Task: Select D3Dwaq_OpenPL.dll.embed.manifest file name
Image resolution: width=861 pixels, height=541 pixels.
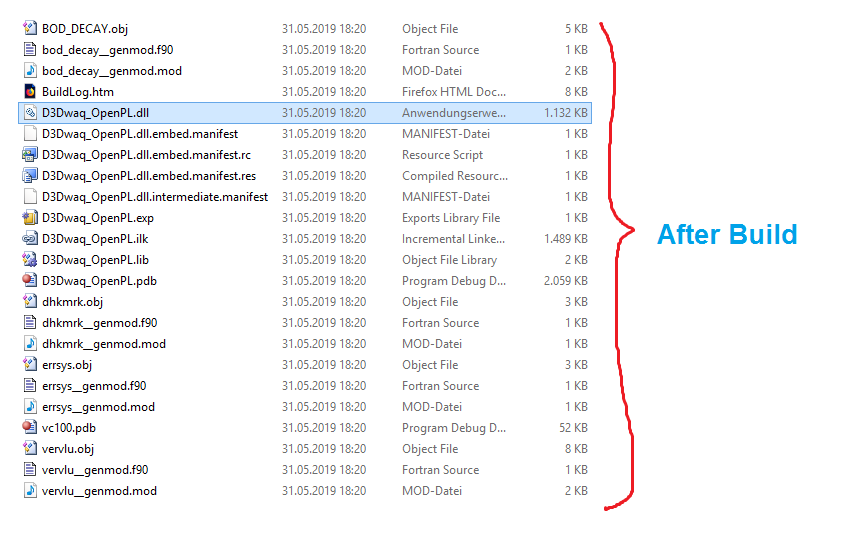Action: pyautogui.click(x=140, y=134)
